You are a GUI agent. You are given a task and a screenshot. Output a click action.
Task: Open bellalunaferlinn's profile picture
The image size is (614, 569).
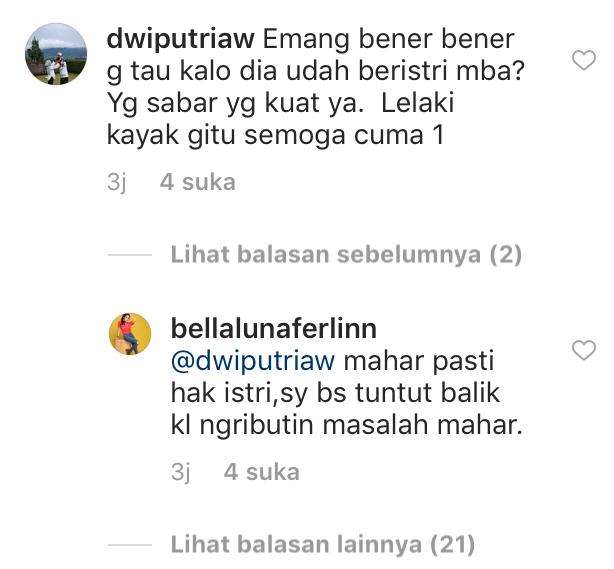click(x=130, y=334)
